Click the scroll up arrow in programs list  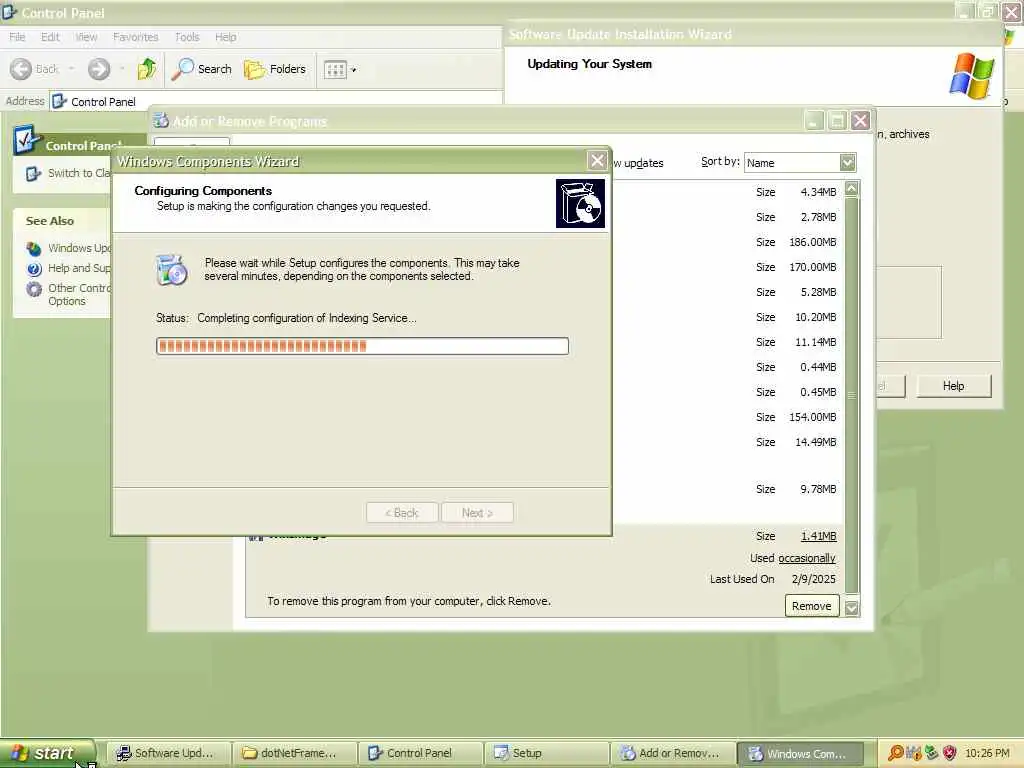pyautogui.click(x=852, y=189)
